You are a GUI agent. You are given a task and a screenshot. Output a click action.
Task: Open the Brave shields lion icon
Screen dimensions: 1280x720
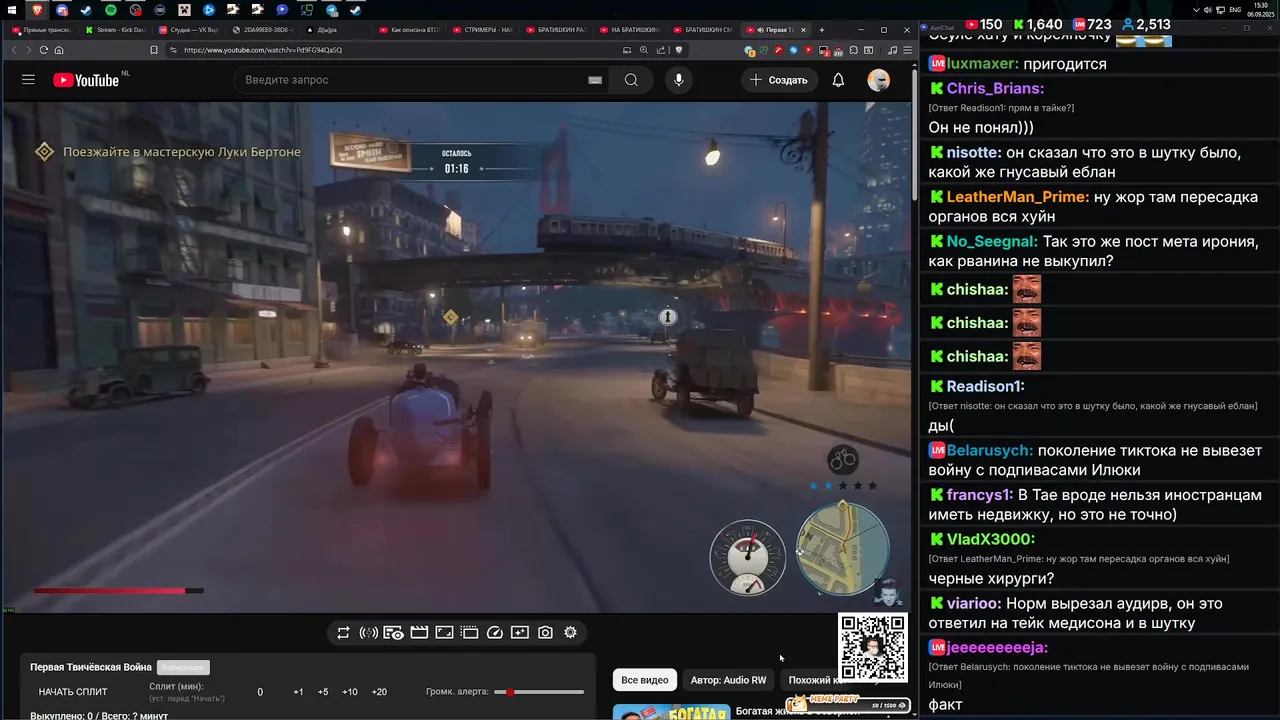pyautogui.click(x=679, y=50)
